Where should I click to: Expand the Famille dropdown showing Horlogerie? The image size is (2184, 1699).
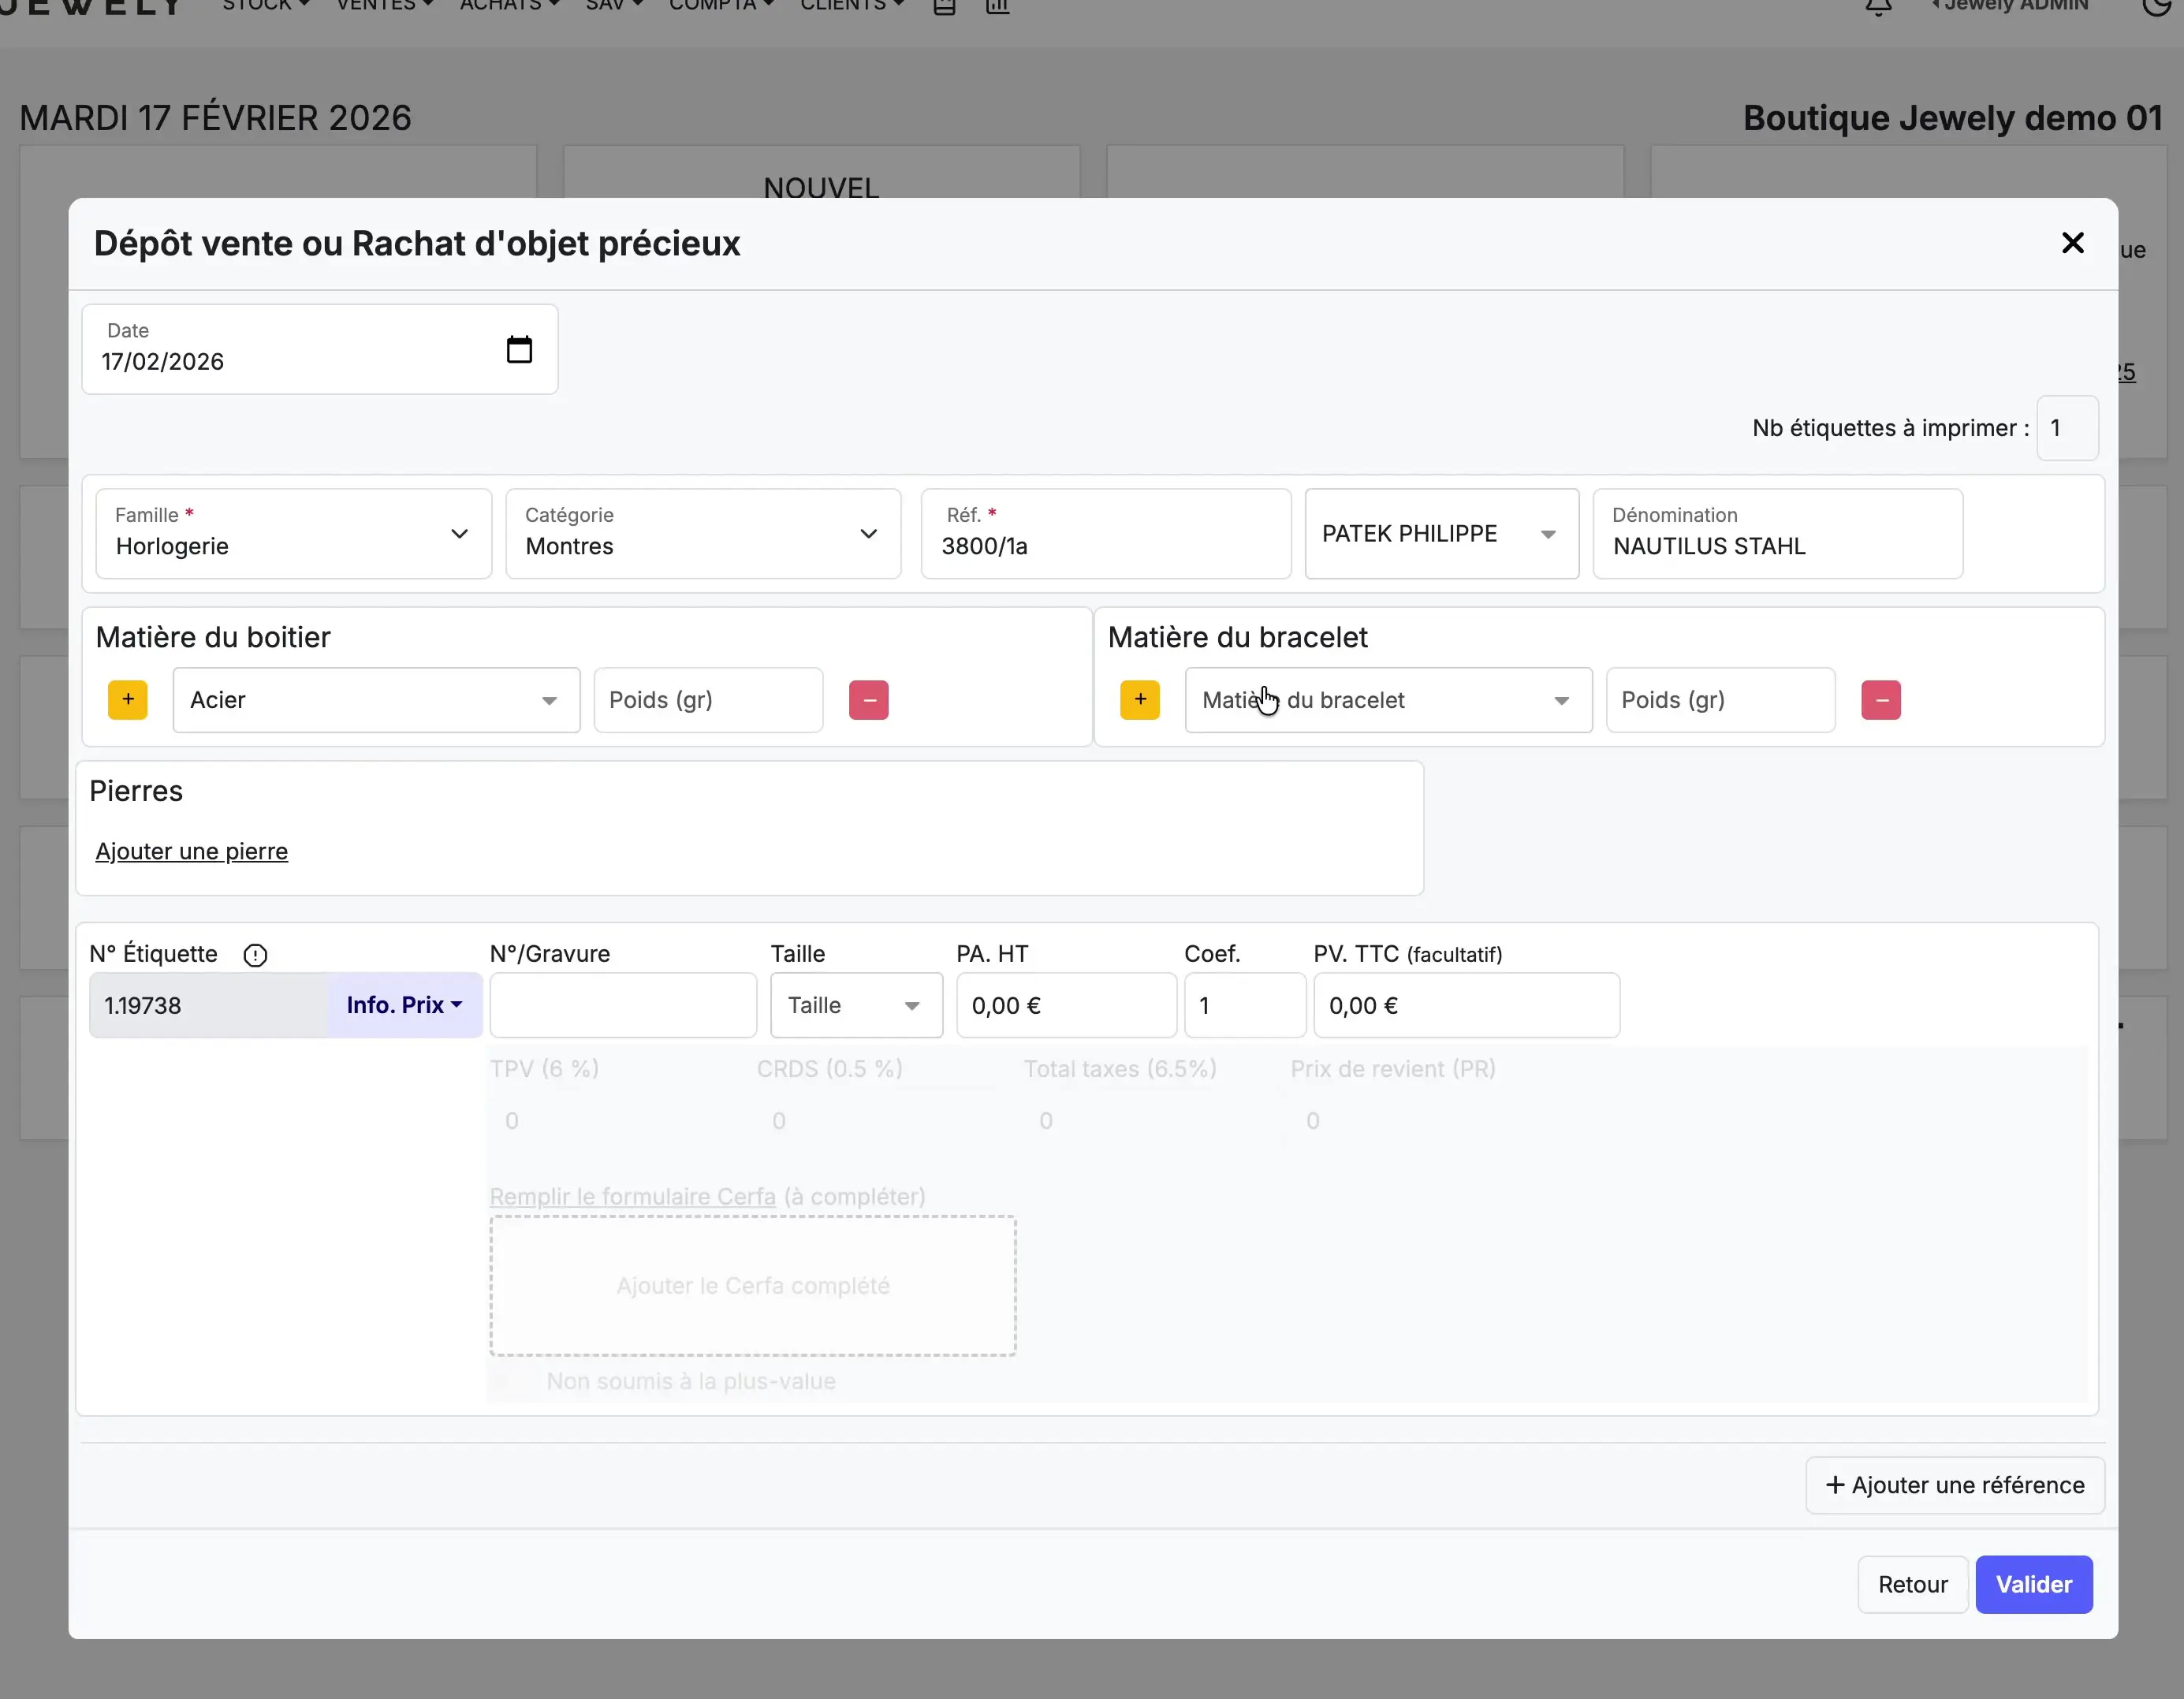coord(294,534)
